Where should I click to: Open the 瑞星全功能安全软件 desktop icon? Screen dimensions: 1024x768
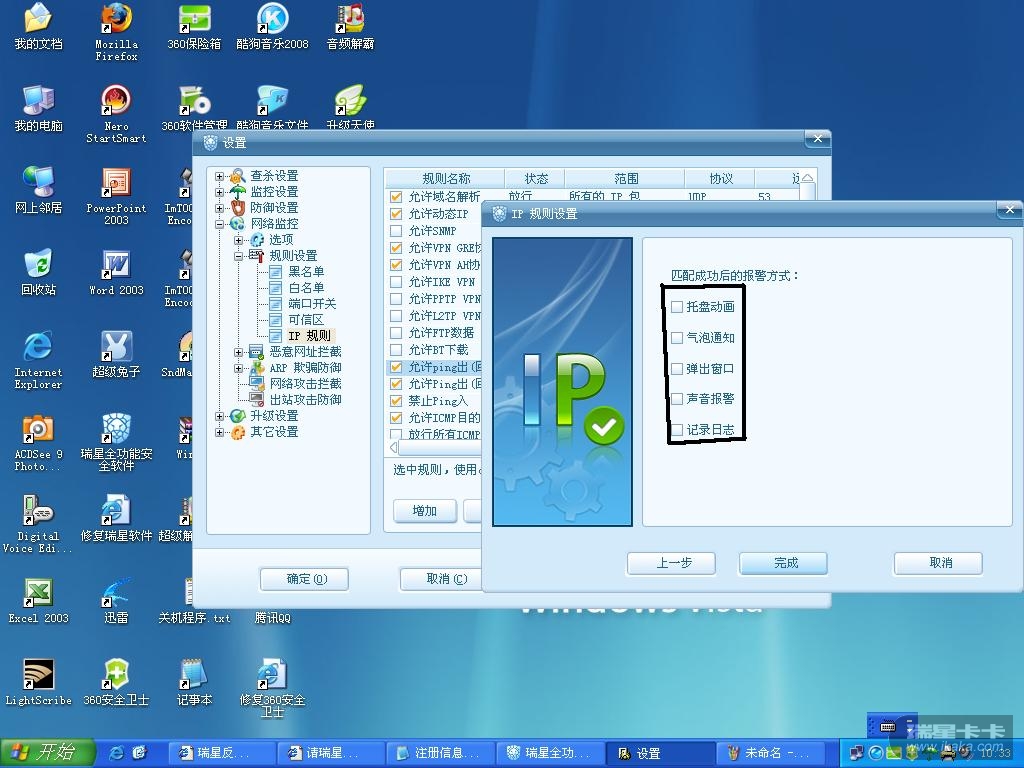[116, 430]
